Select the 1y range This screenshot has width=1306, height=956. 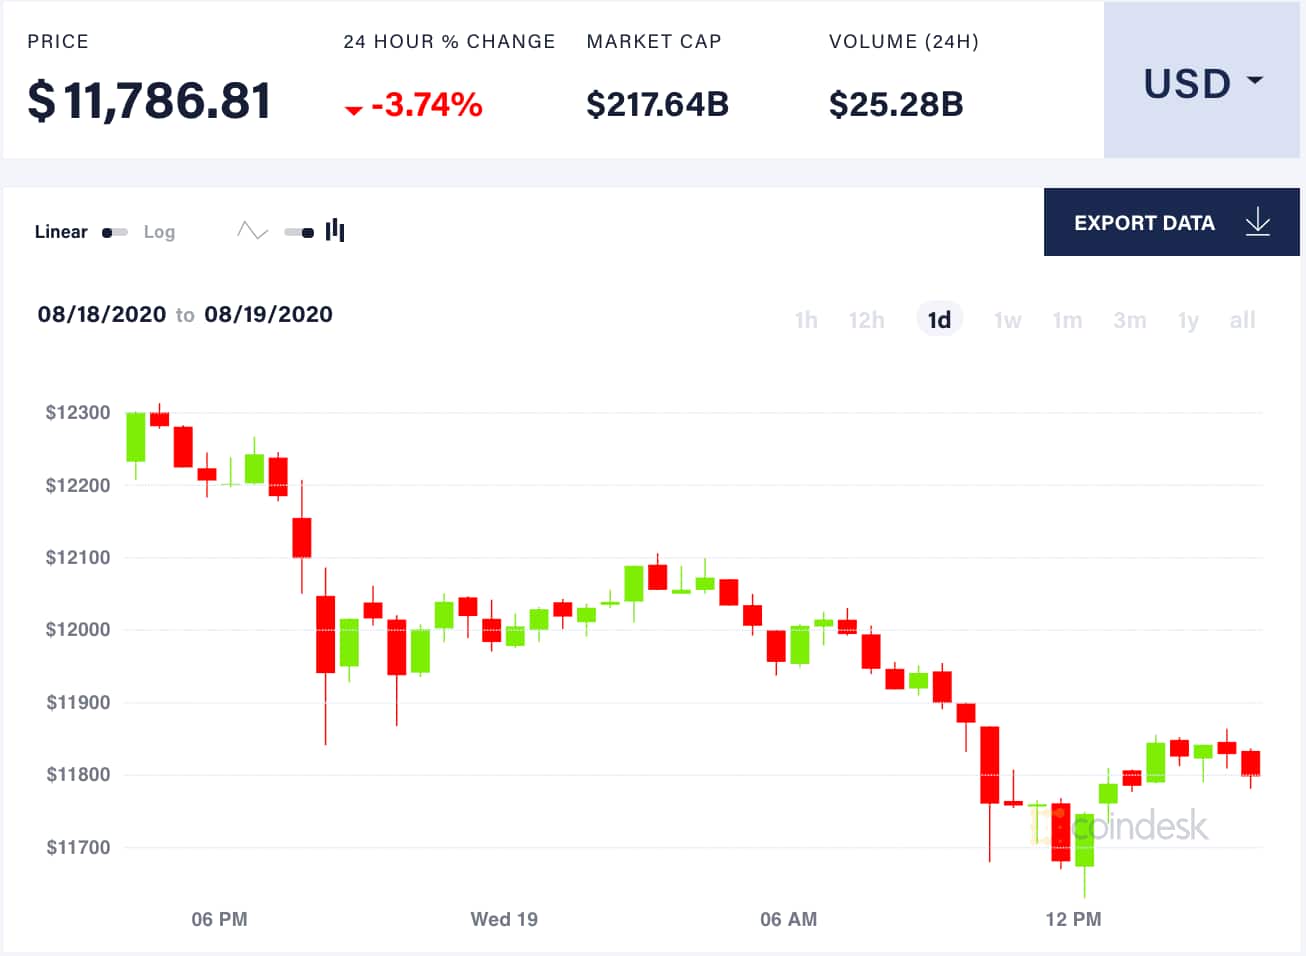(x=1188, y=319)
